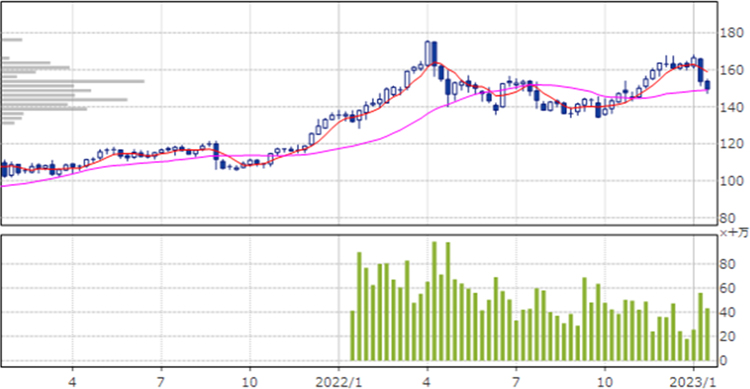This screenshot has height=389, width=750.
Task: Click the first 4 month label on time axis
Action: click(x=73, y=382)
